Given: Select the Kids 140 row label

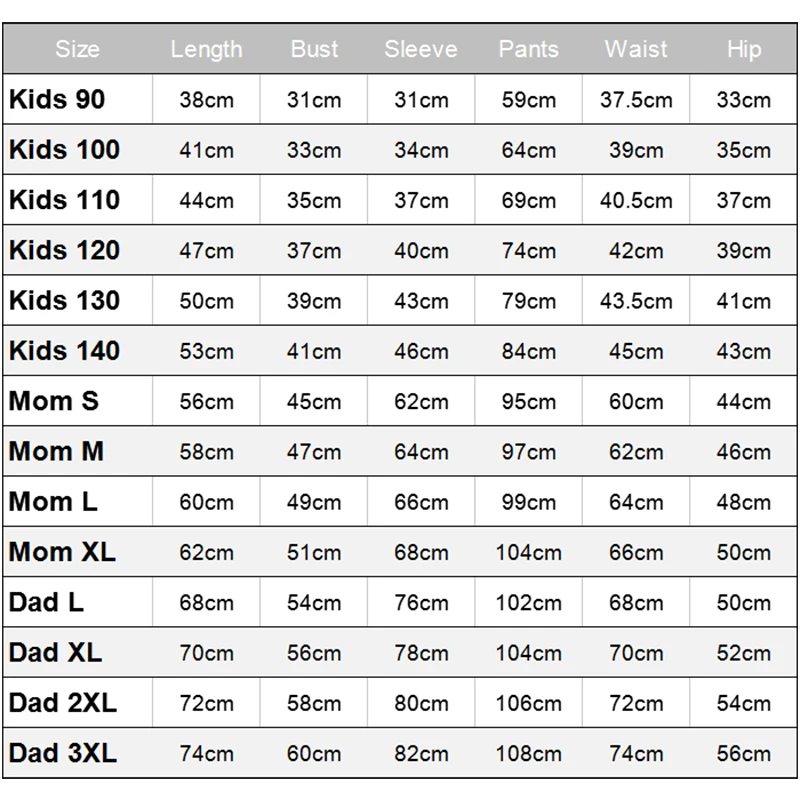Looking at the screenshot, I should coord(64,351).
